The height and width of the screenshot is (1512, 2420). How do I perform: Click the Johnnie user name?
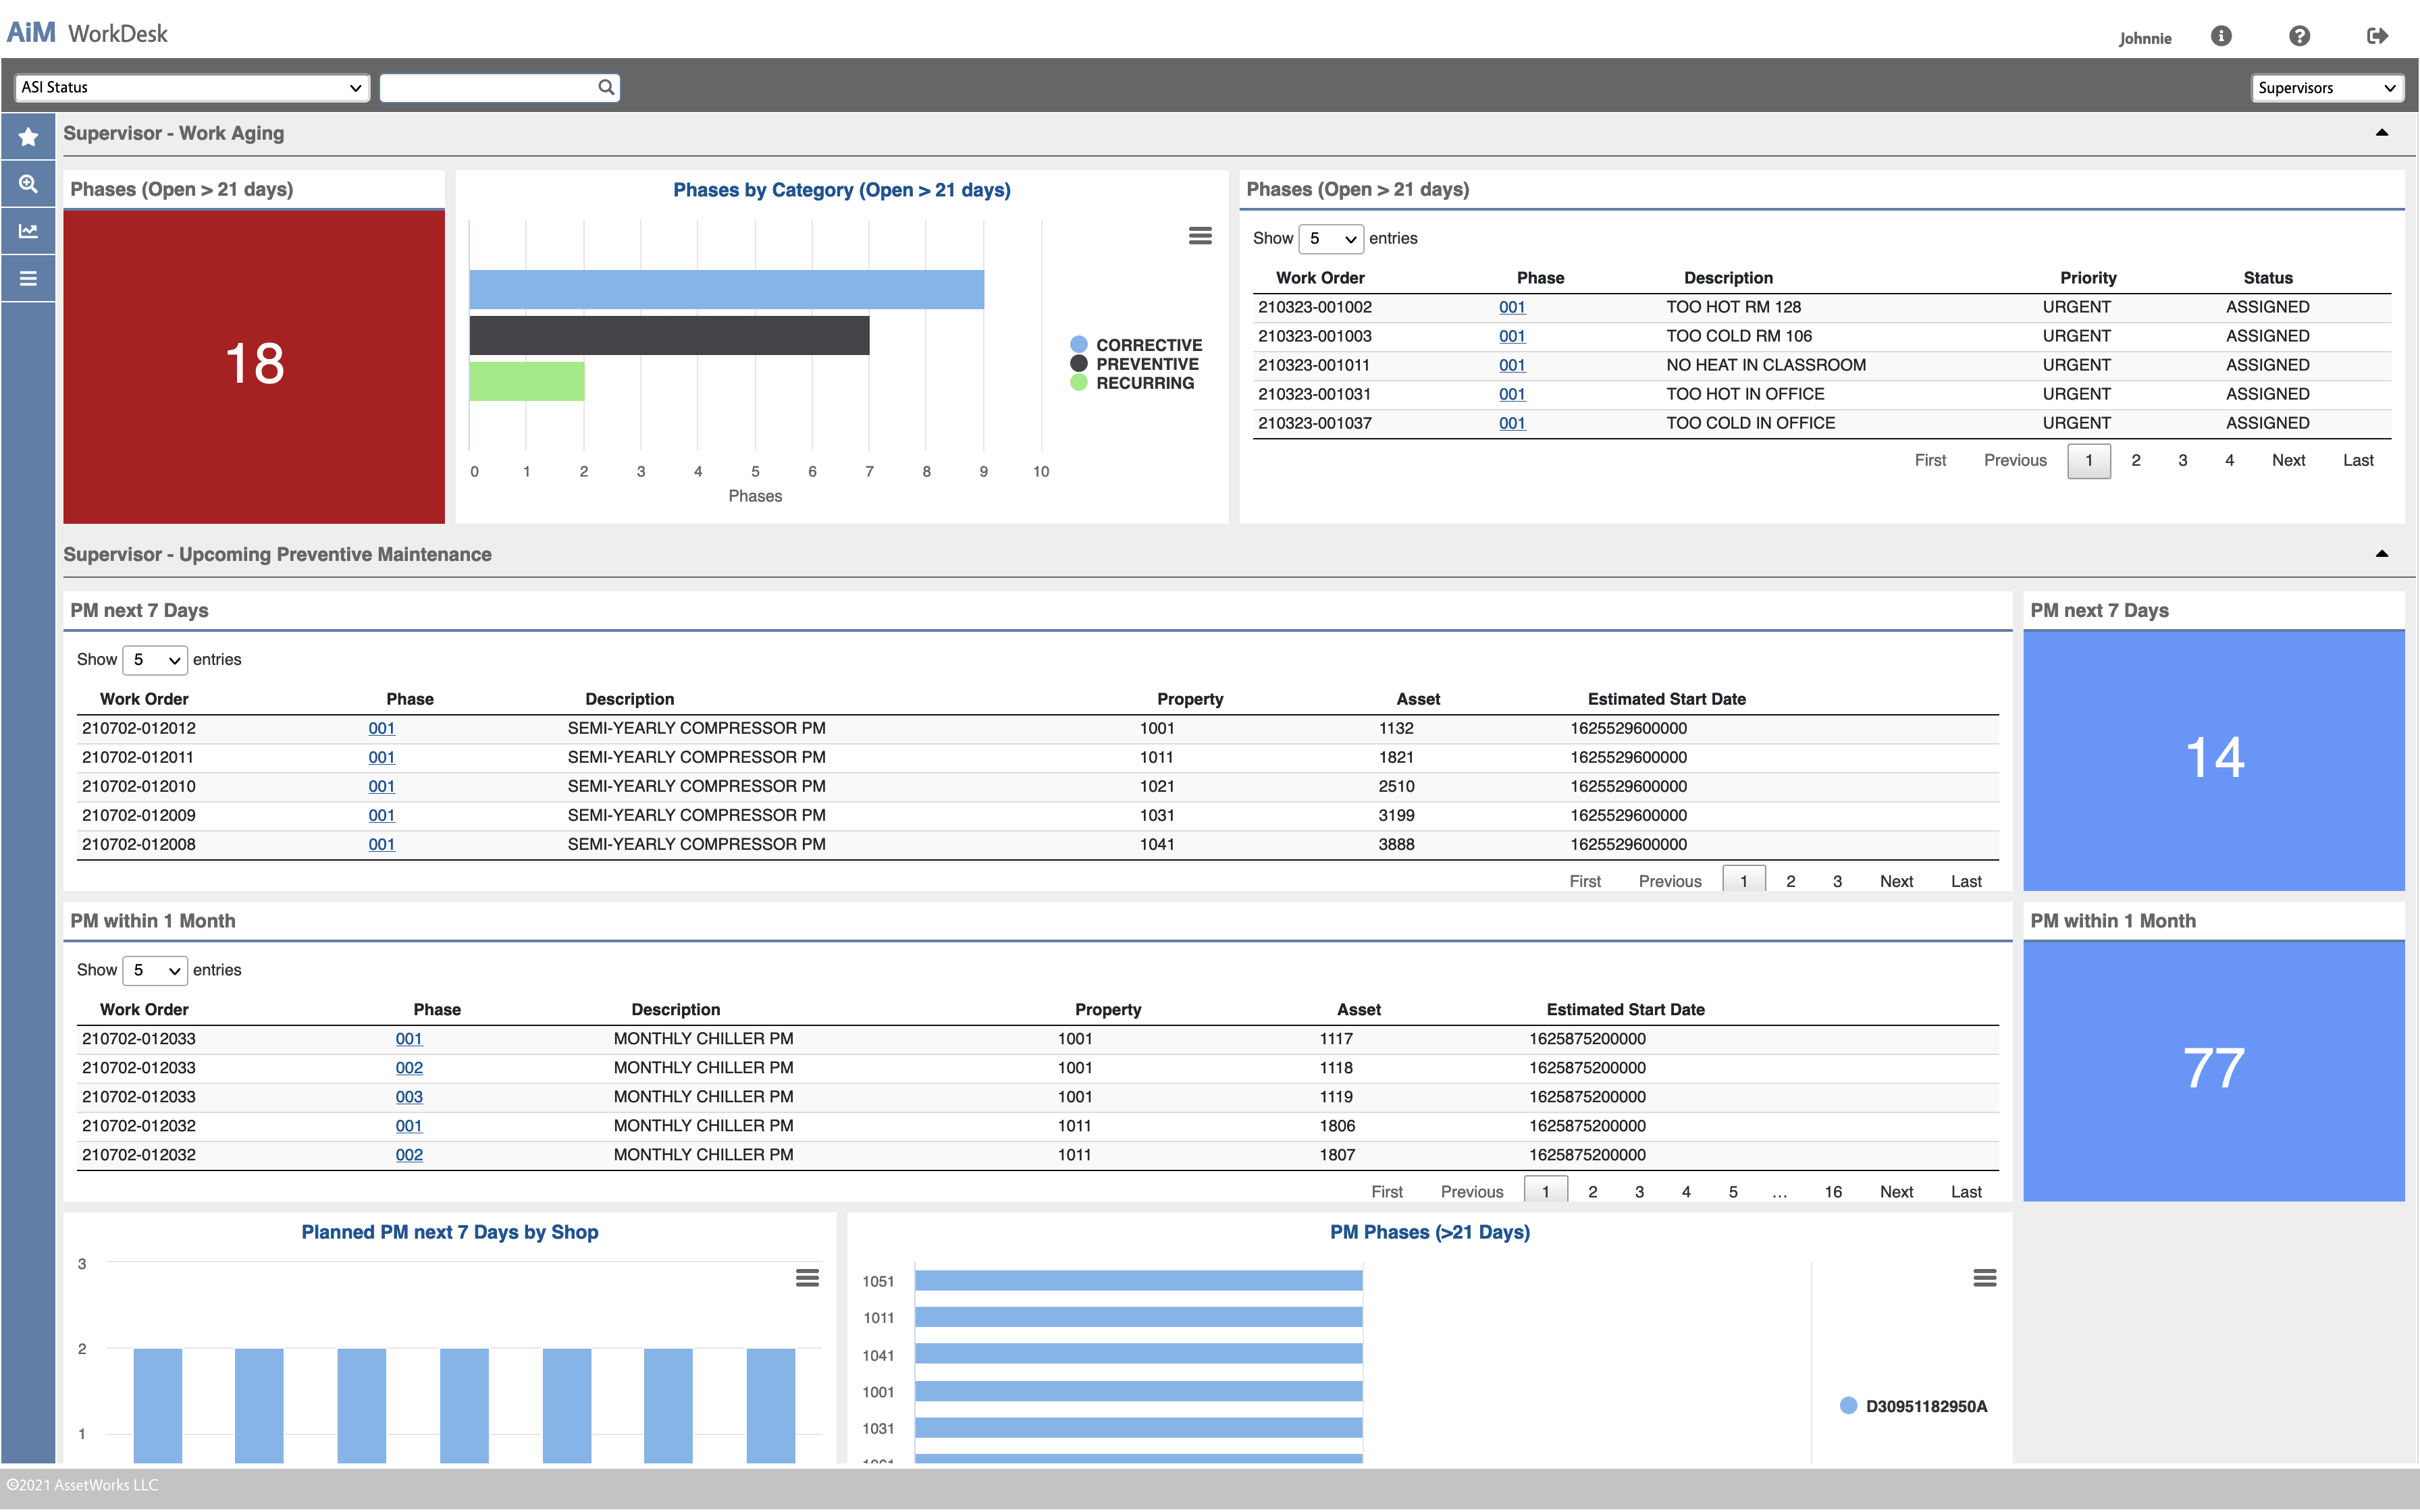[2145, 38]
